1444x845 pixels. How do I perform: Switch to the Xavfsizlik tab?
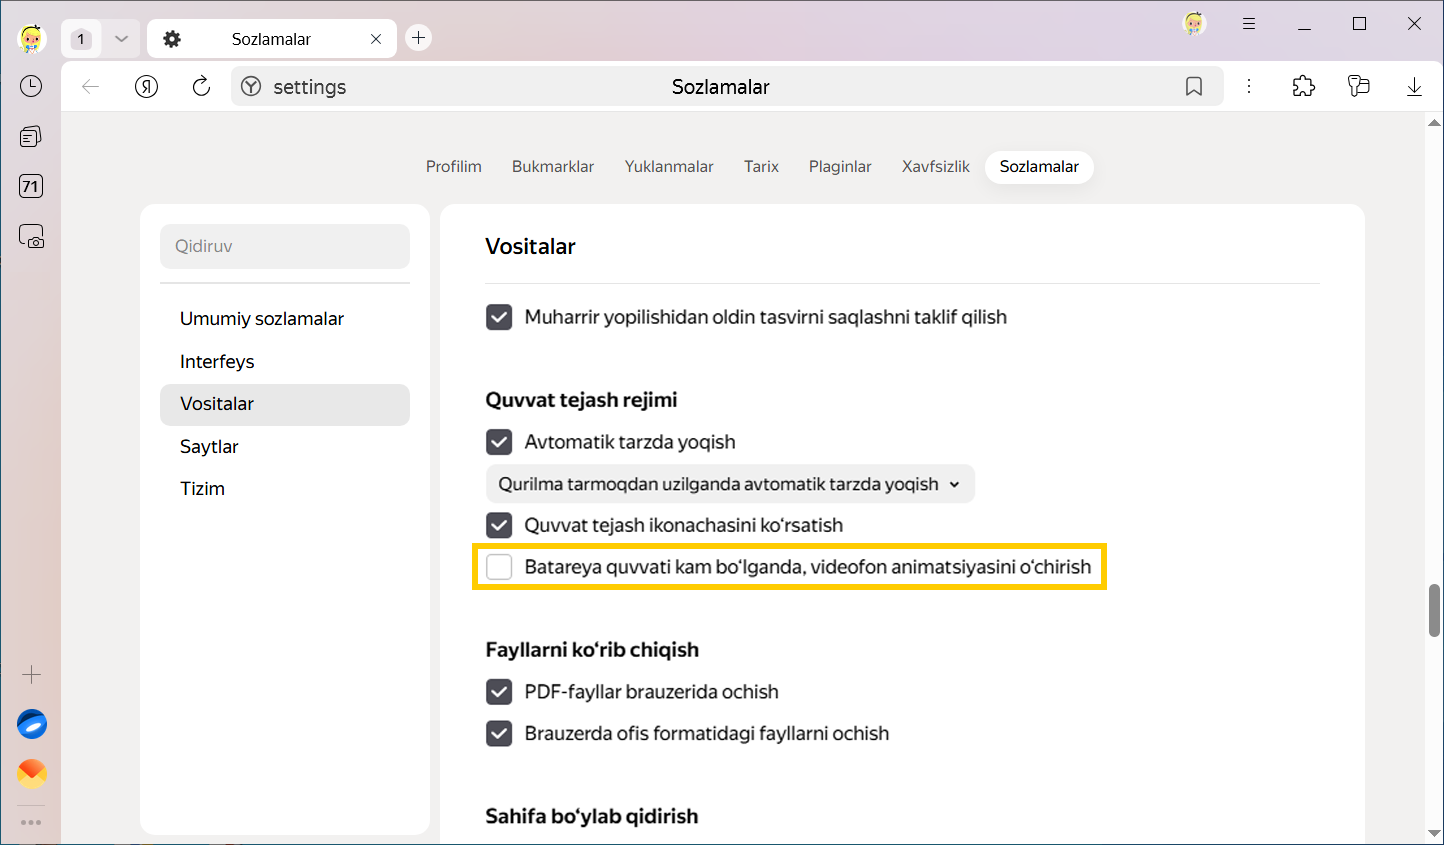935,167
